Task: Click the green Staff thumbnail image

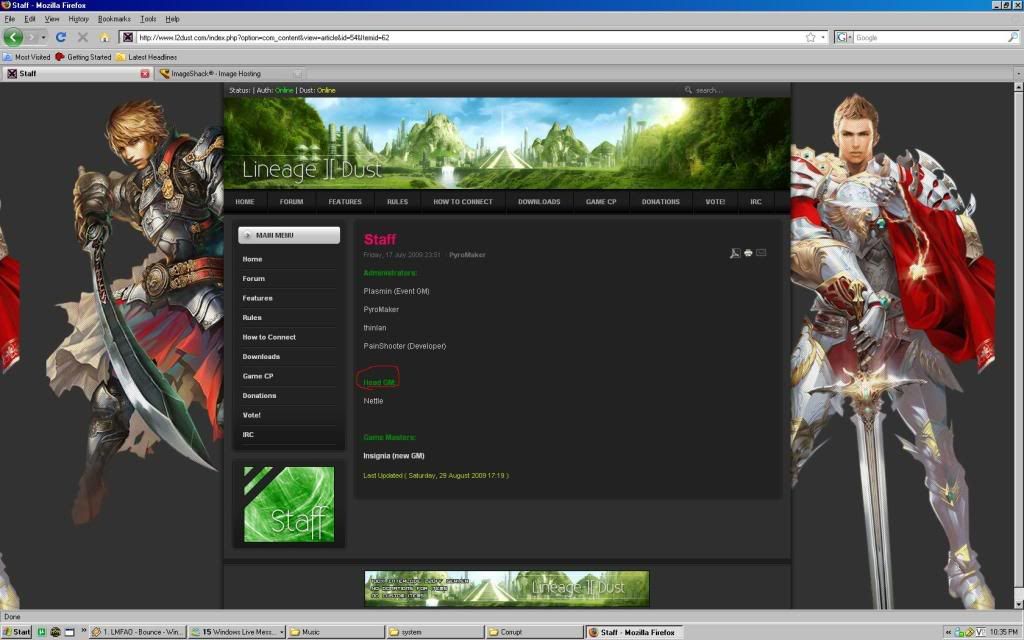Action: [289, 504]
